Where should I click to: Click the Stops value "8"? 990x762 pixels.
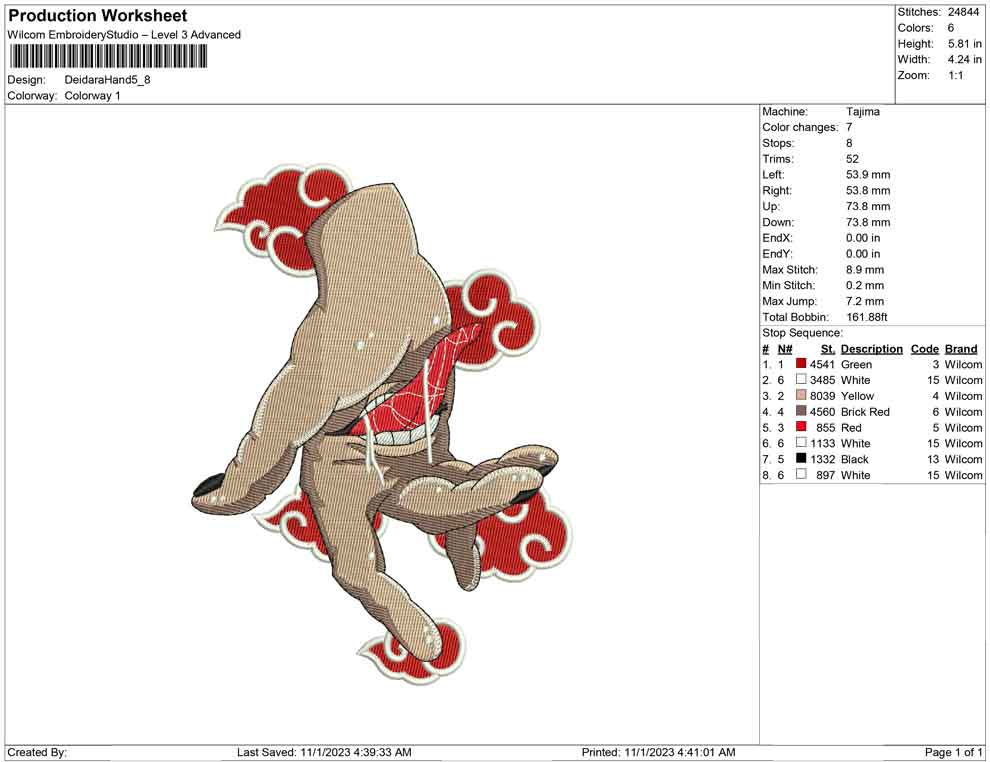[x=849, y=143]
